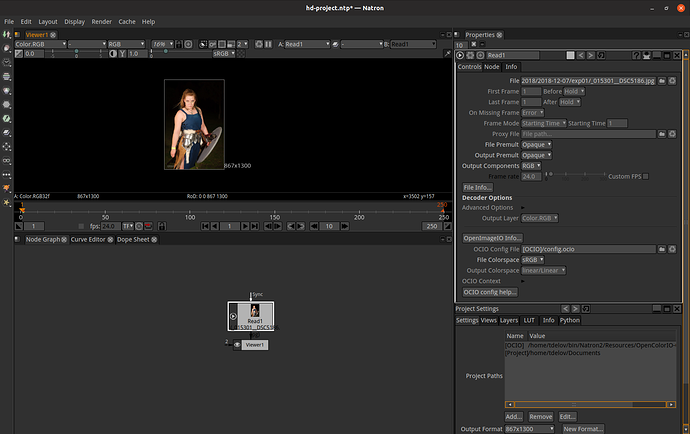Click reload icon next to File path
The image size is (690, 434).
pyautogui.click(x=672, y=81)
